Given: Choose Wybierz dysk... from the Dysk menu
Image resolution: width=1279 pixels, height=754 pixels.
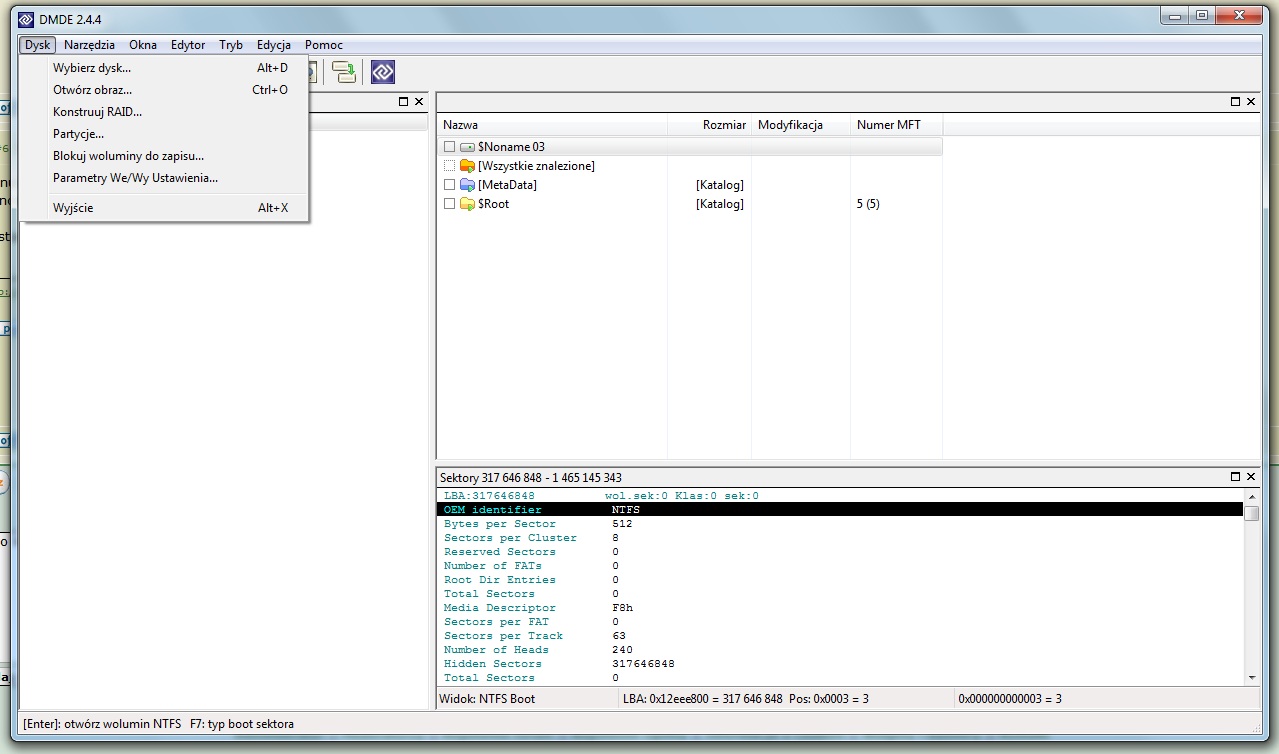Looking at the screenshot, I should pyautogui.click(x=164, y=68).
